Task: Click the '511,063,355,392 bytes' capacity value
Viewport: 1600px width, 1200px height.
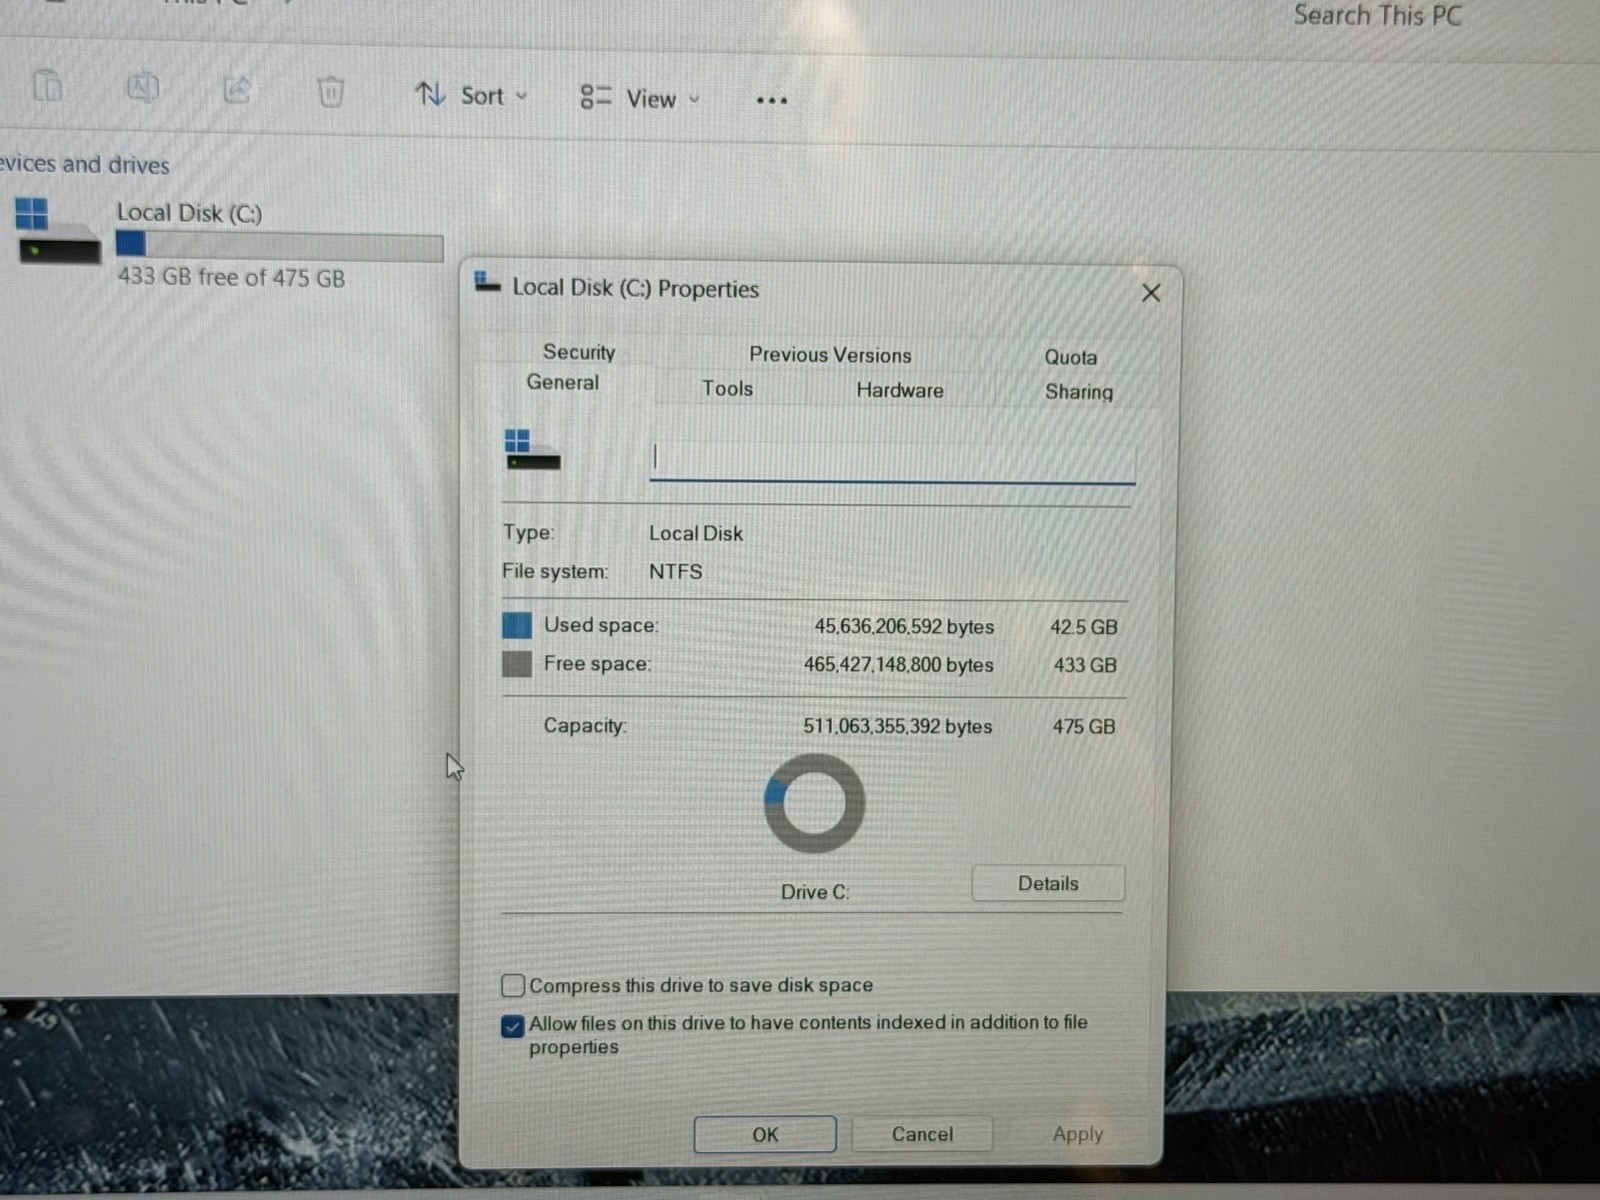Action: click(x=897, y=726)
